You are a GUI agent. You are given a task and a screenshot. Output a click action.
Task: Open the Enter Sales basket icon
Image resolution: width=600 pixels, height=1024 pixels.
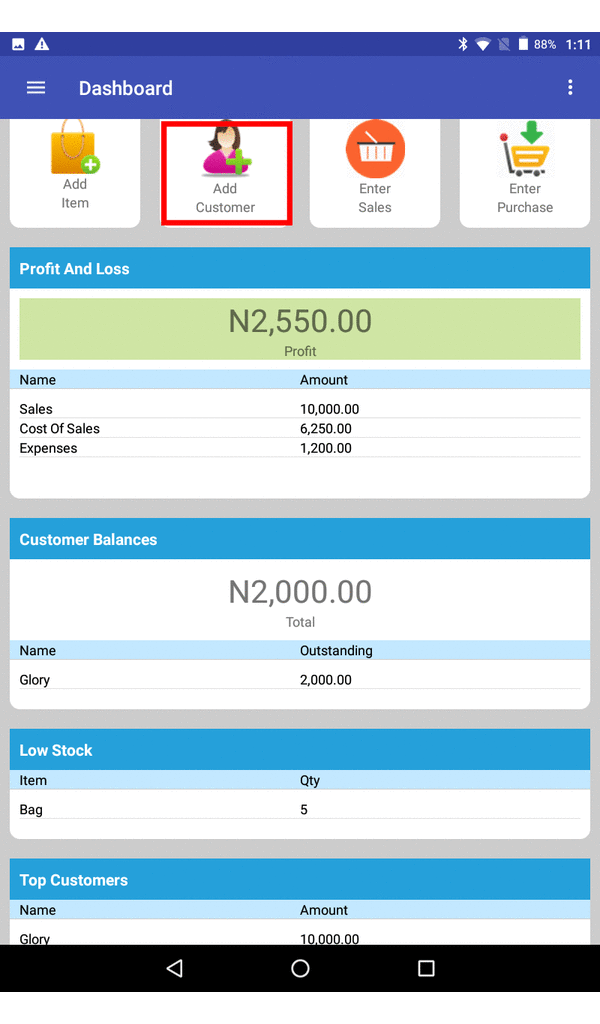(375, 149)
